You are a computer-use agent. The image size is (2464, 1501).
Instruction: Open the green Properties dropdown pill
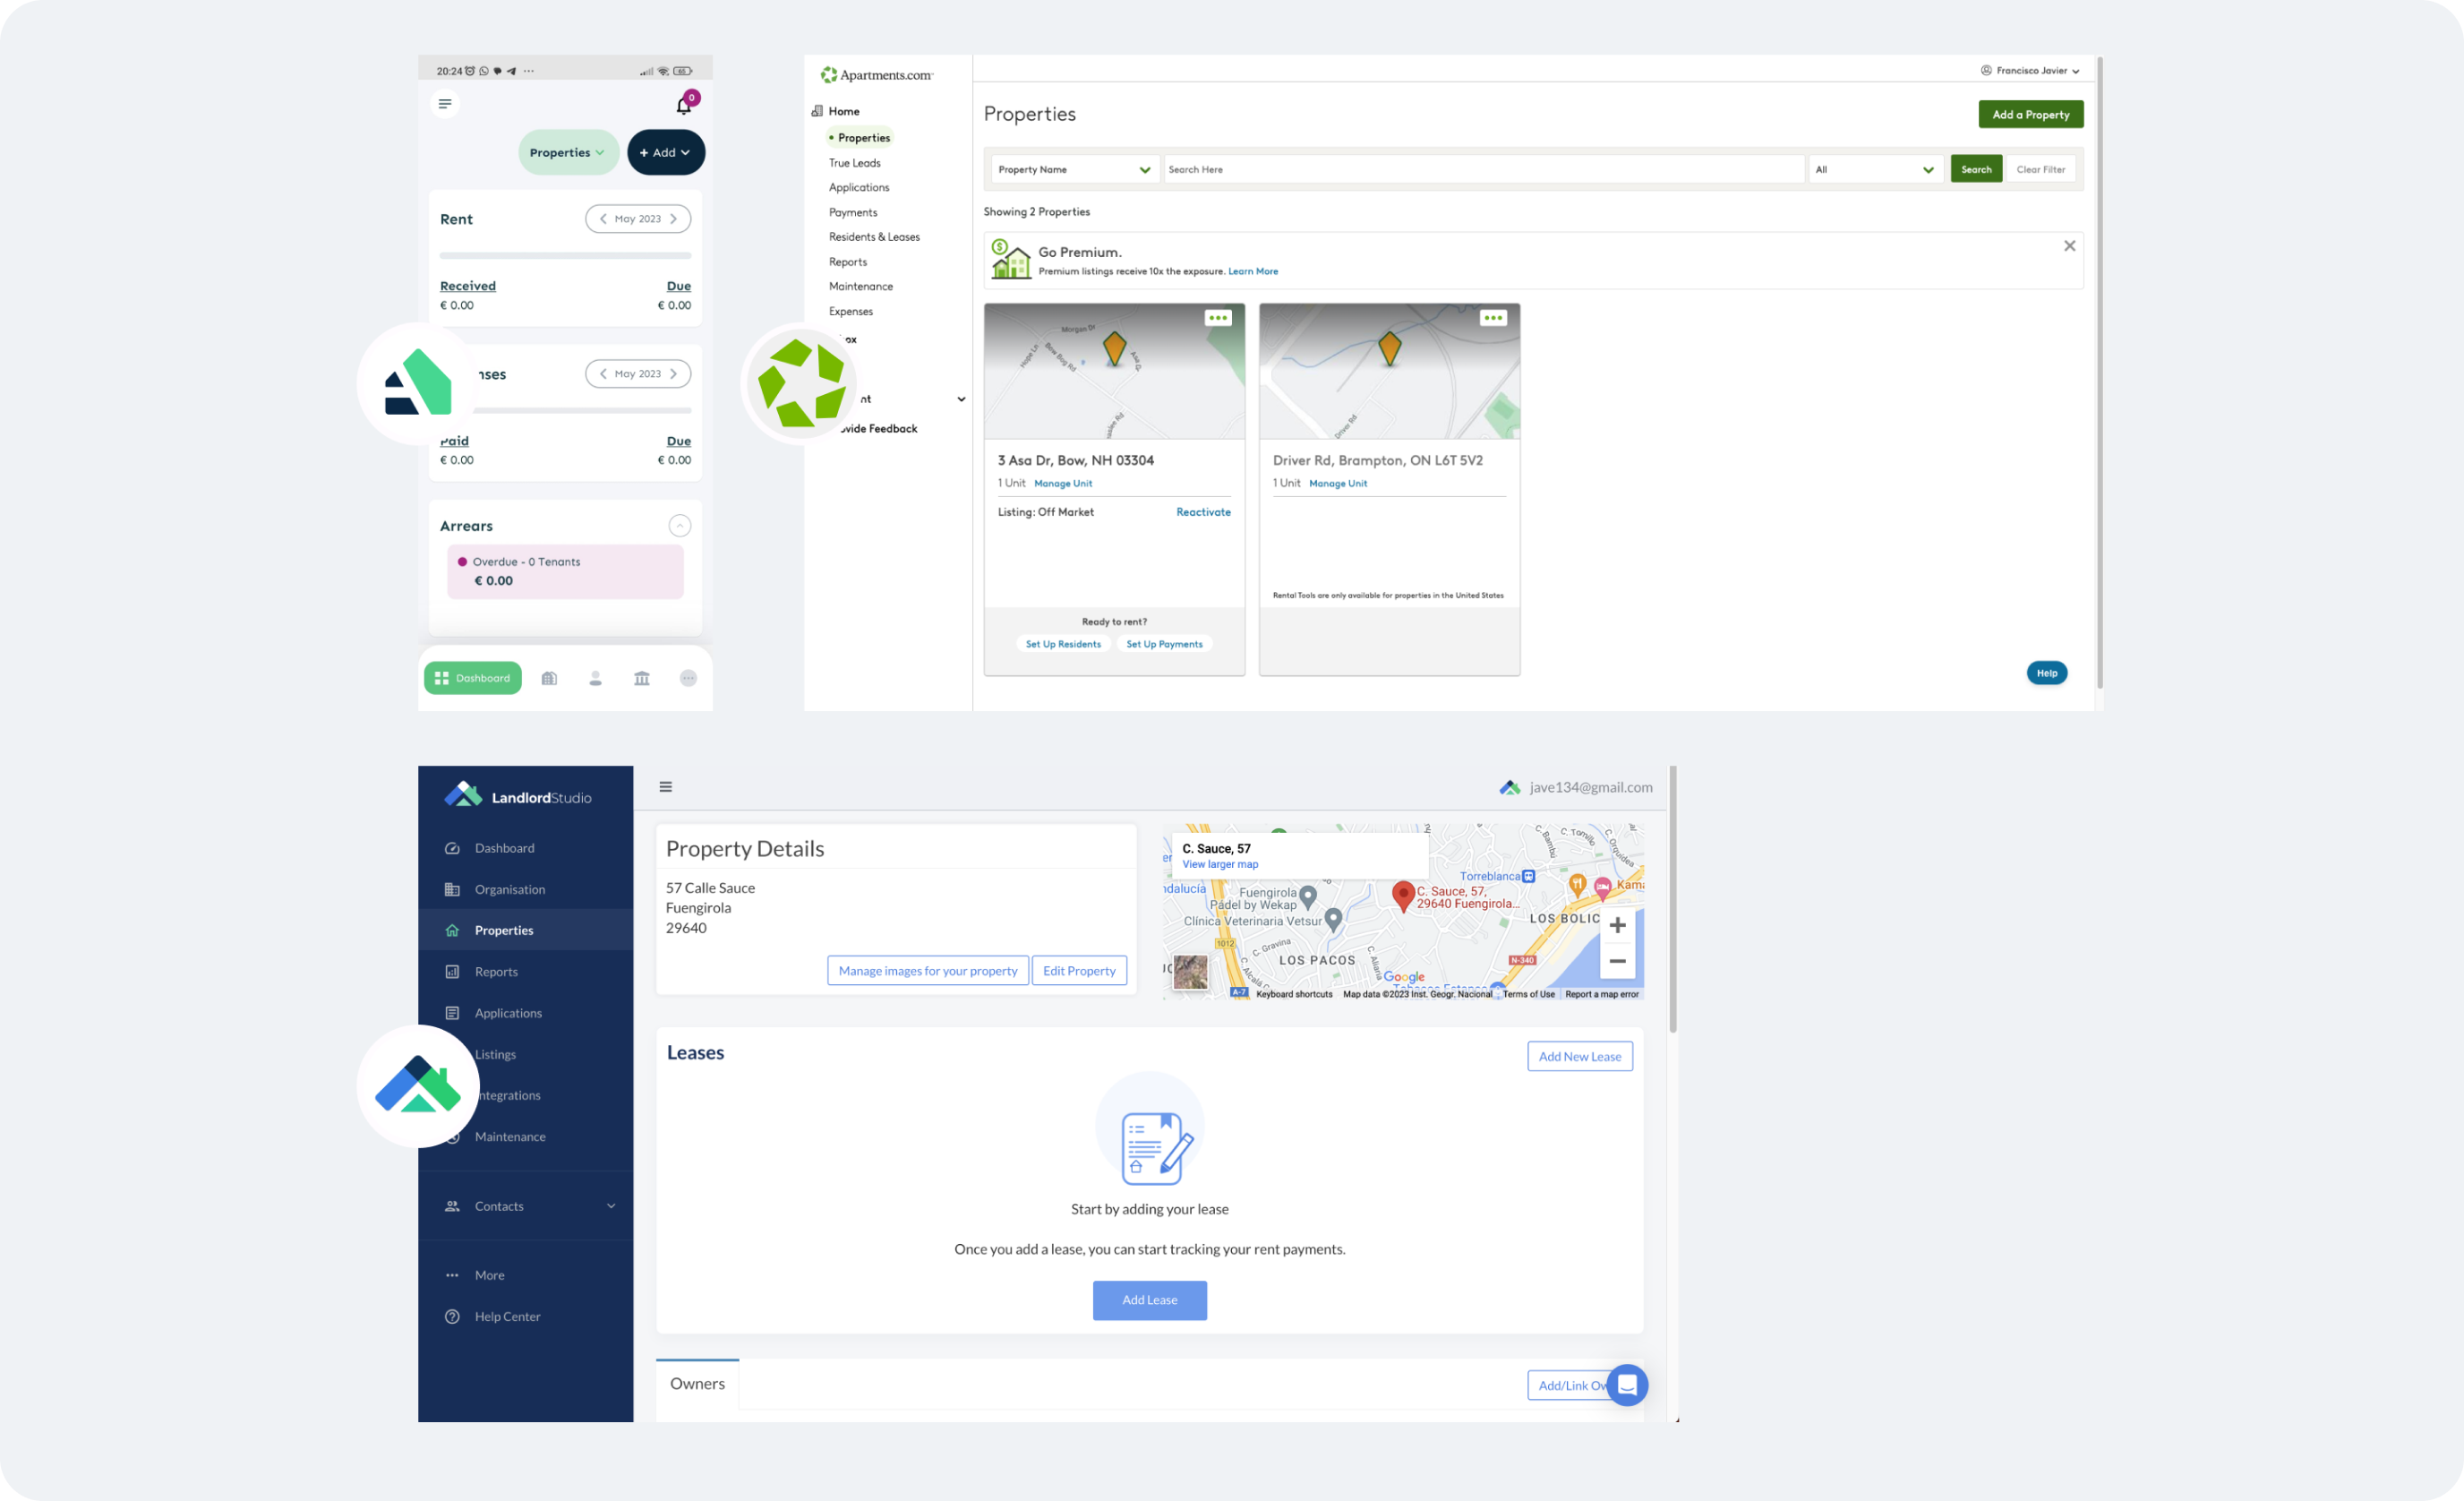tap(567, 153)
